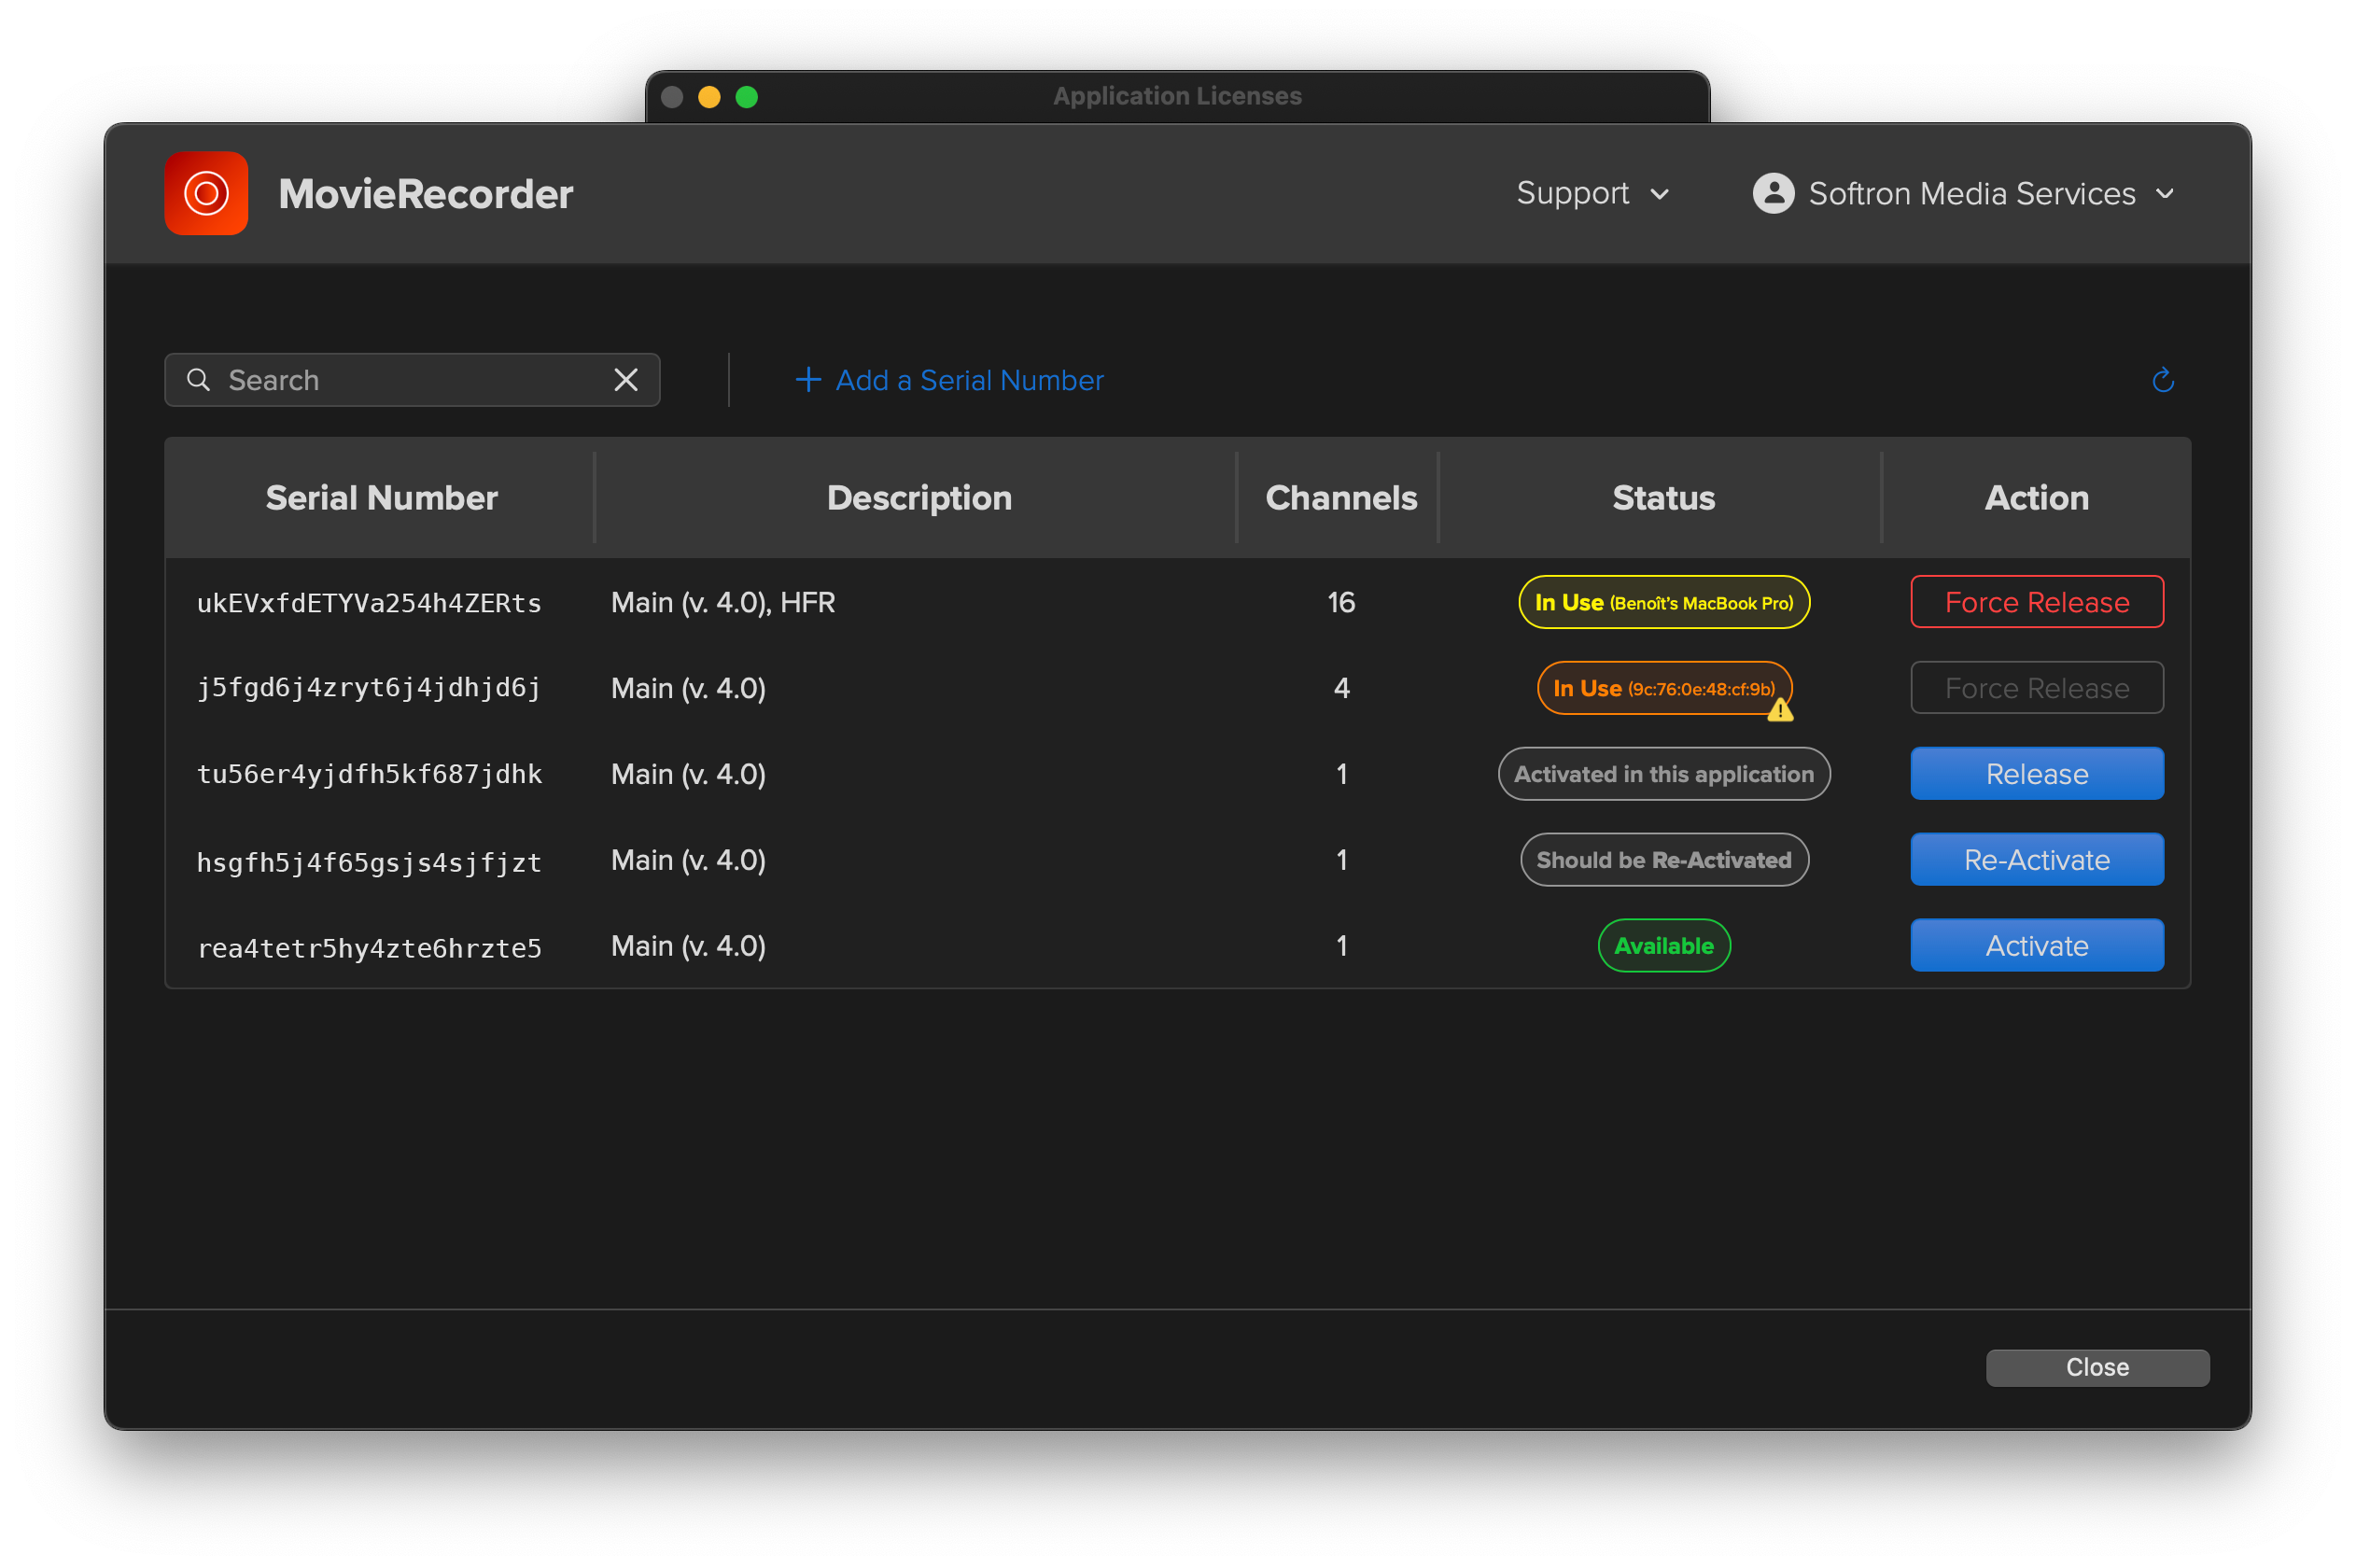Select serial number j5fgd6j4zryt6j4jdhjd6j
Viewport: 2356px width, 1568px height.
(x=369, y=689)
